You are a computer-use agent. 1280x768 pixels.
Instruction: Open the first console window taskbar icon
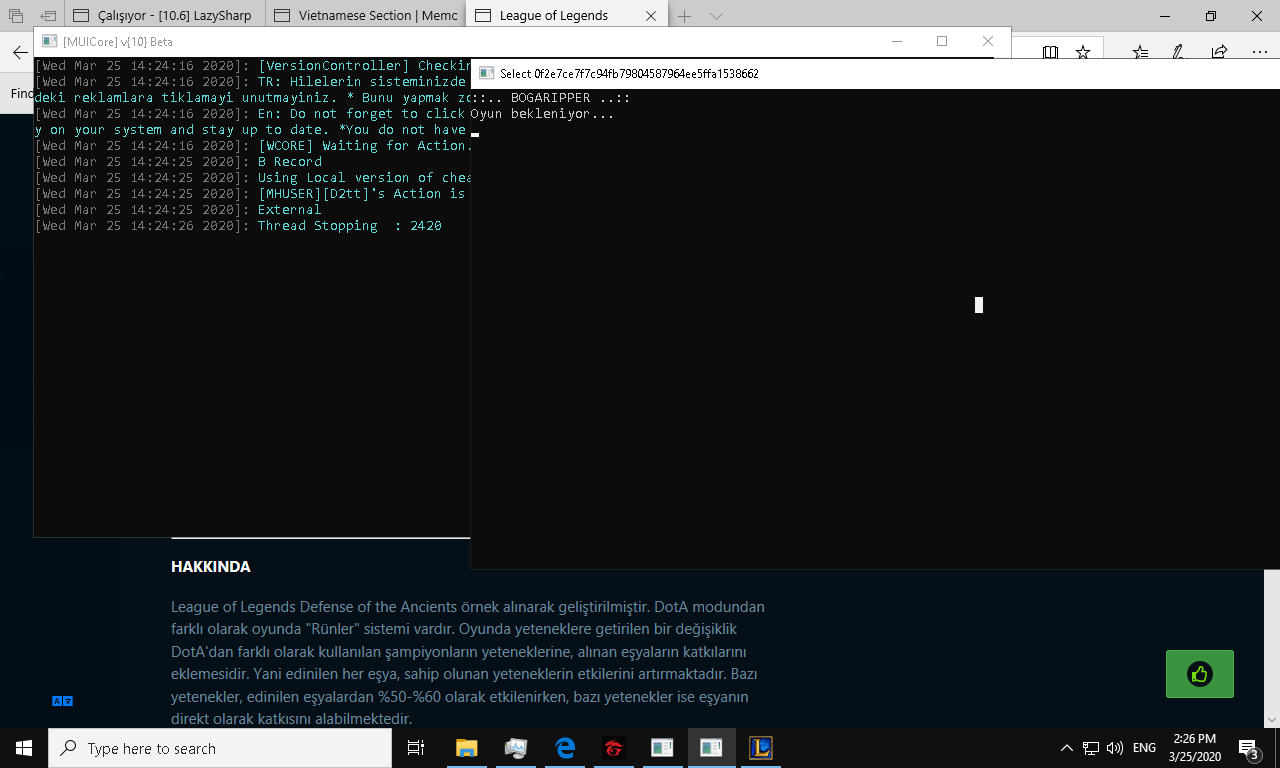pos(662,748)
